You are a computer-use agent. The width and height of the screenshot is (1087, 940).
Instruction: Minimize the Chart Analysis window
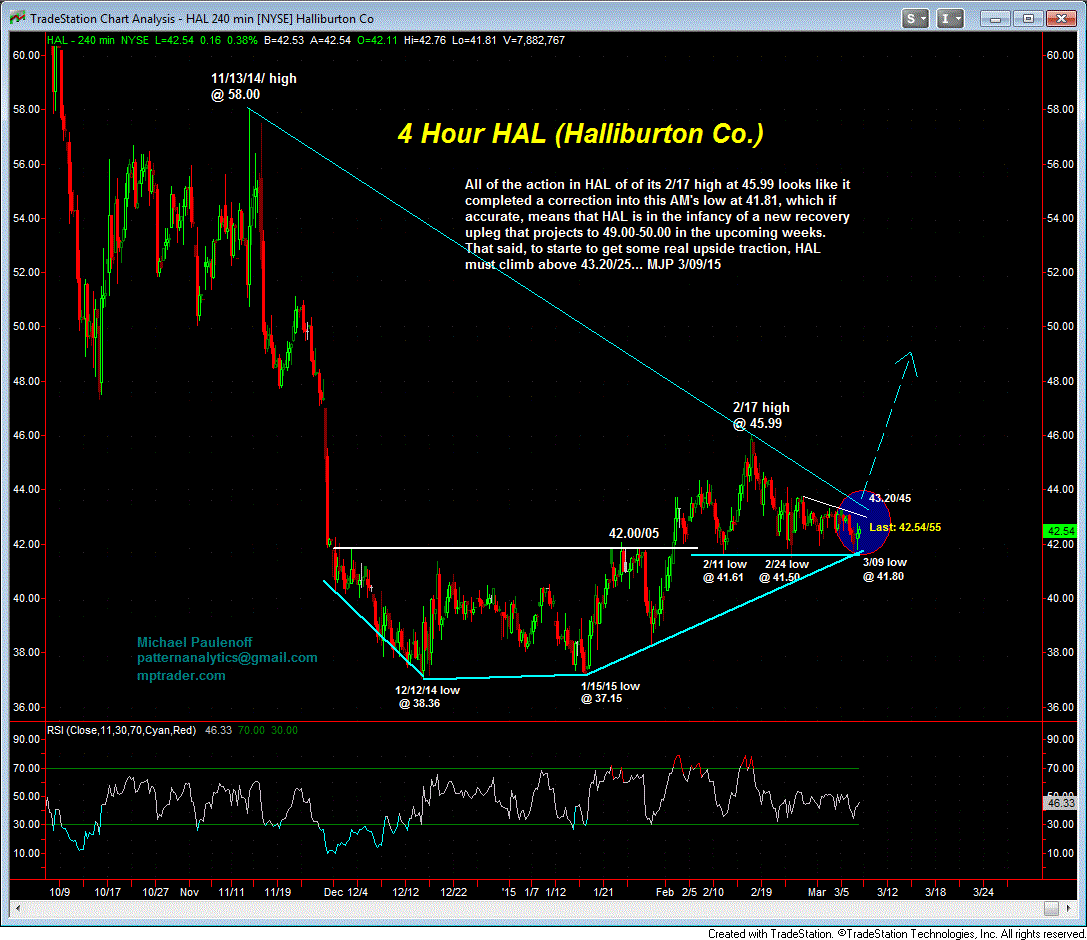[x=995, y=19]
